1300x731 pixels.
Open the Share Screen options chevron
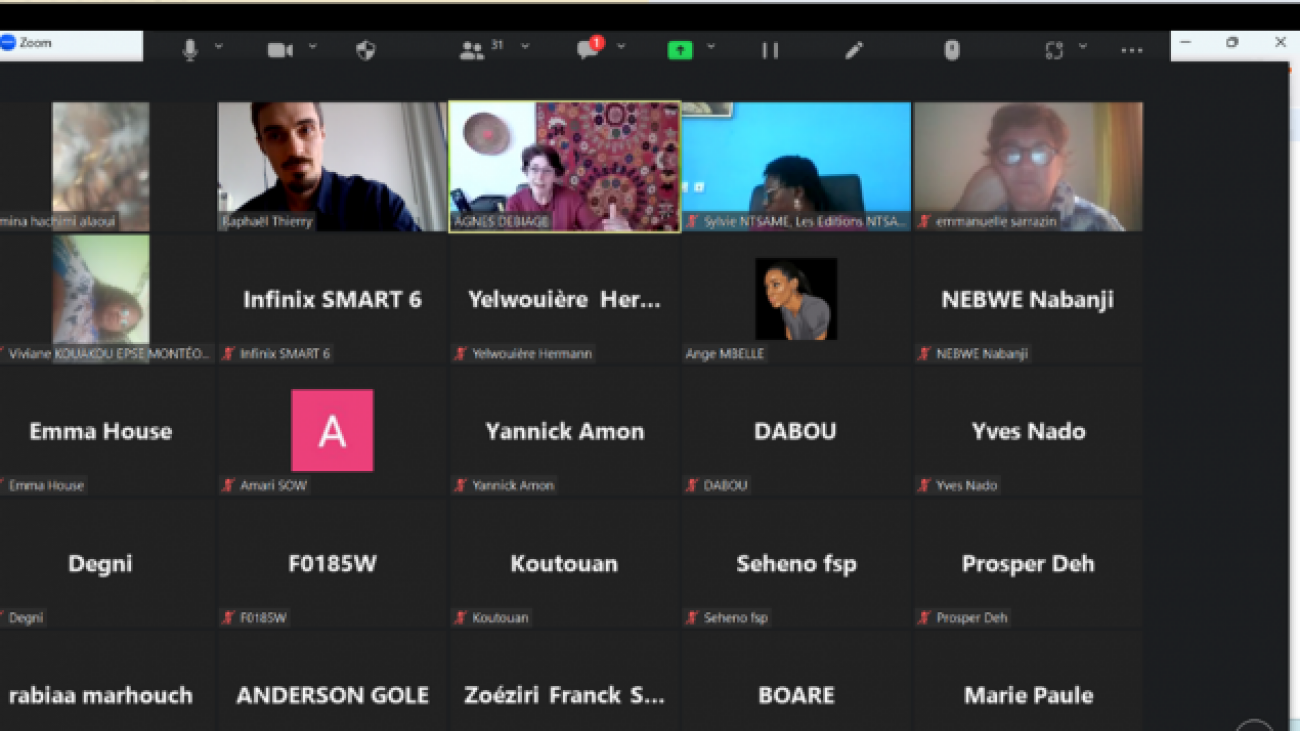711,48
